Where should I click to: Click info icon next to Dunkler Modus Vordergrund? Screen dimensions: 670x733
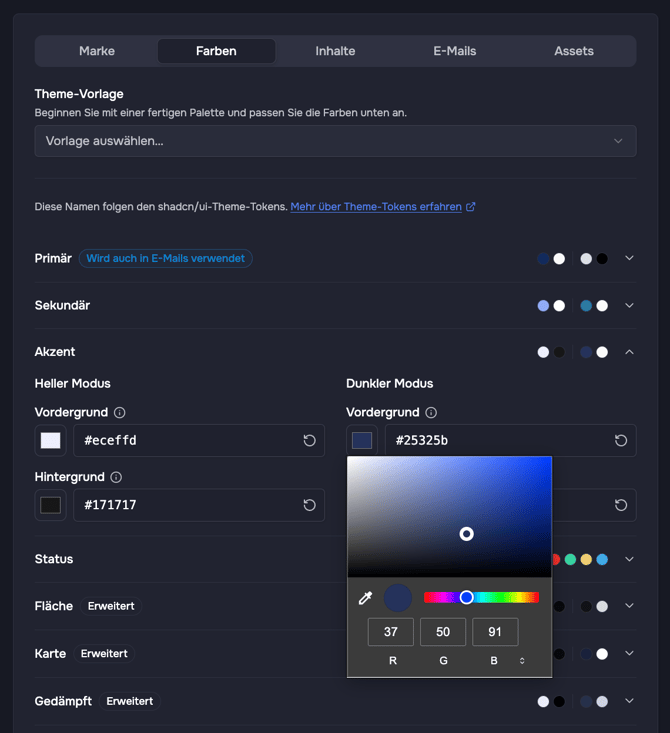pyautogui.click(x=431, y=412)
